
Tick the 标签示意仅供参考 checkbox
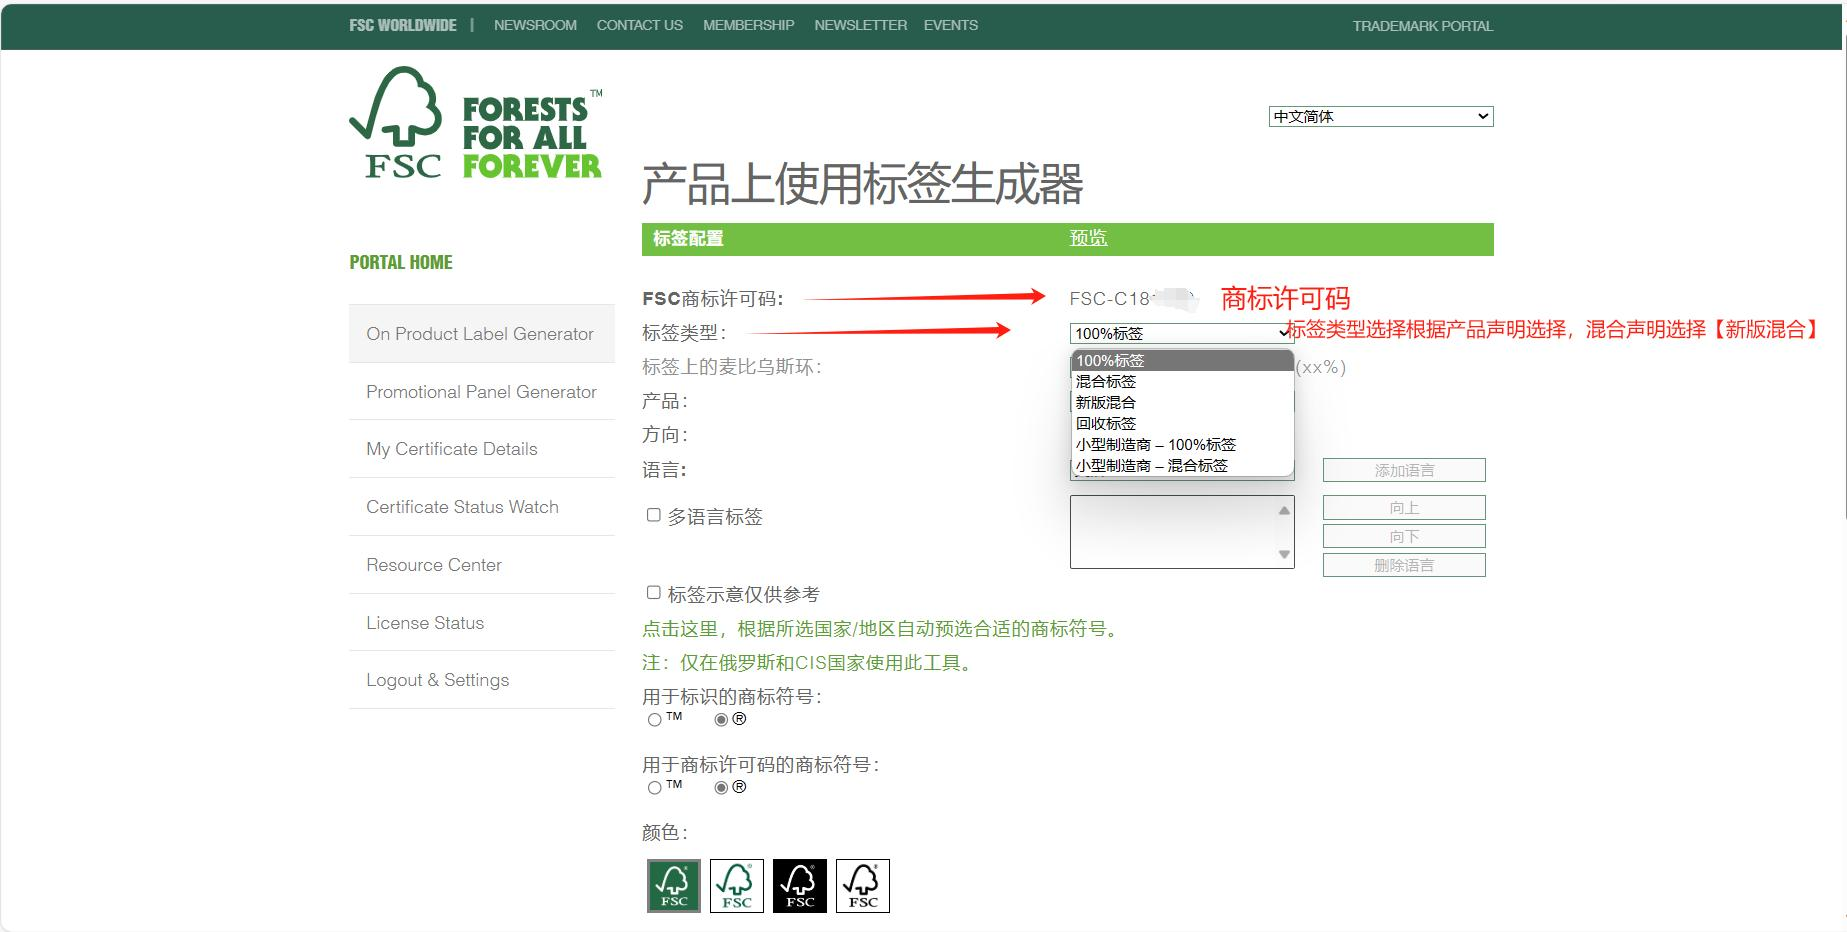point(654,593)
